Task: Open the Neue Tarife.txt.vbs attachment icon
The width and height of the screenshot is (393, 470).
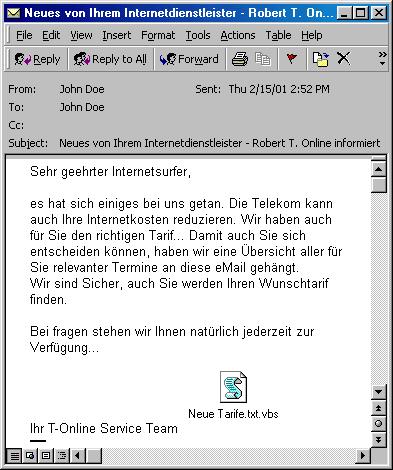Action: coord(233,387)
